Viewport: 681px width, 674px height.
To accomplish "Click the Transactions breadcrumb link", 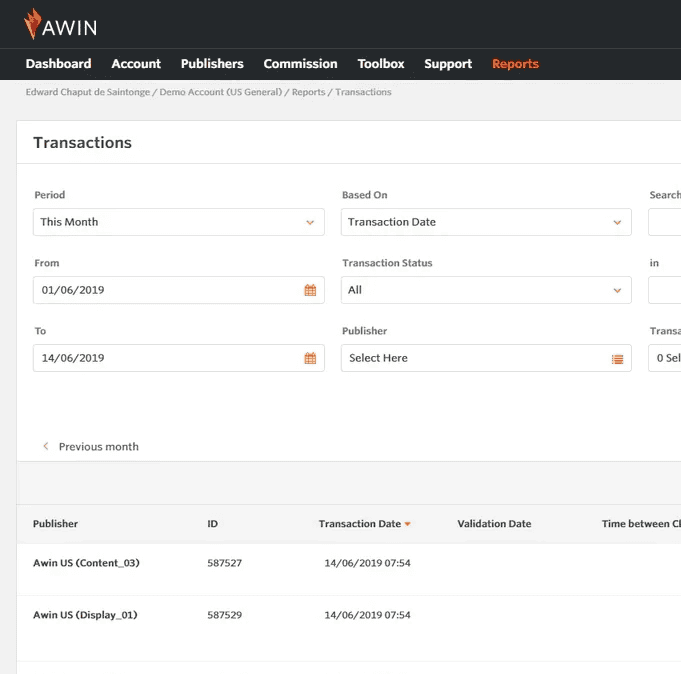I will [x=363, y=92].
